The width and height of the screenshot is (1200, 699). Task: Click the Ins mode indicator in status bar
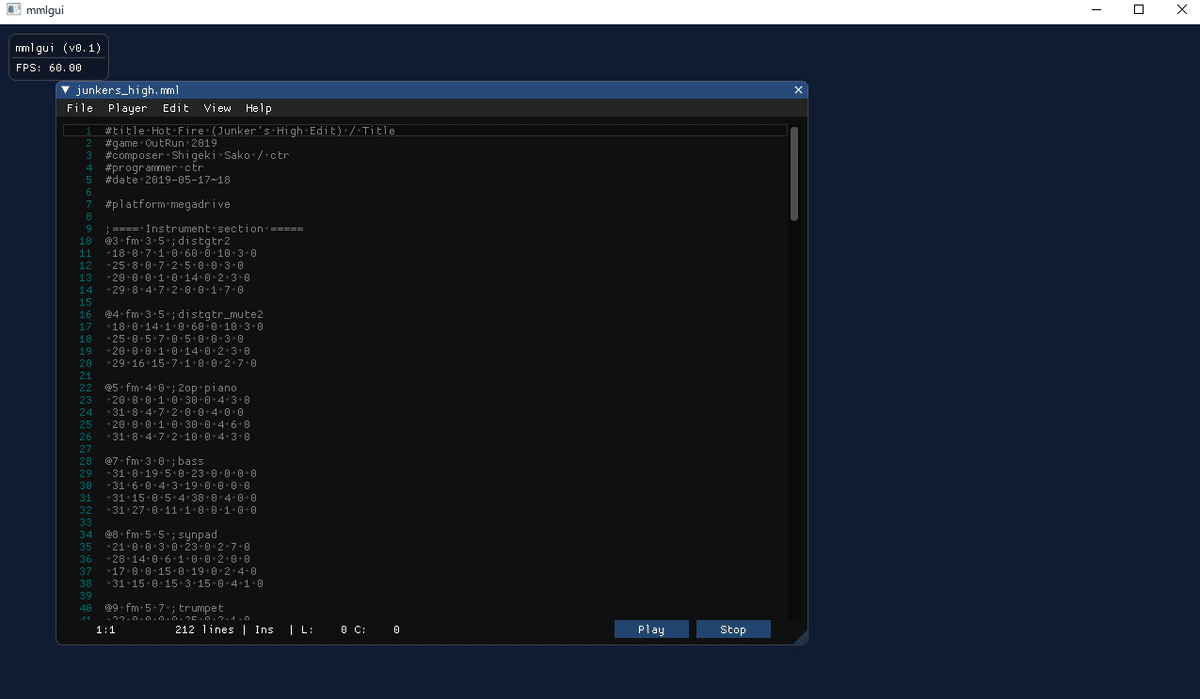pyautogui.click(x=263, y=629)
